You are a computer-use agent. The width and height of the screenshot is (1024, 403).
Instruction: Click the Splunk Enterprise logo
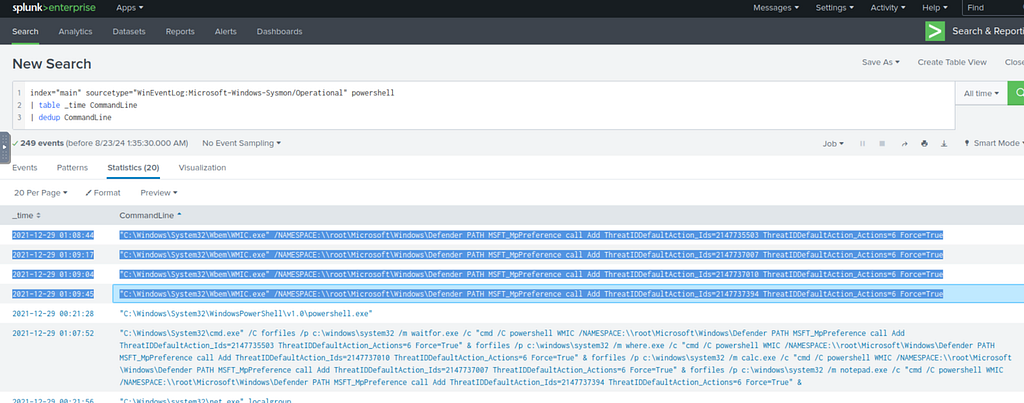(54, 8)
